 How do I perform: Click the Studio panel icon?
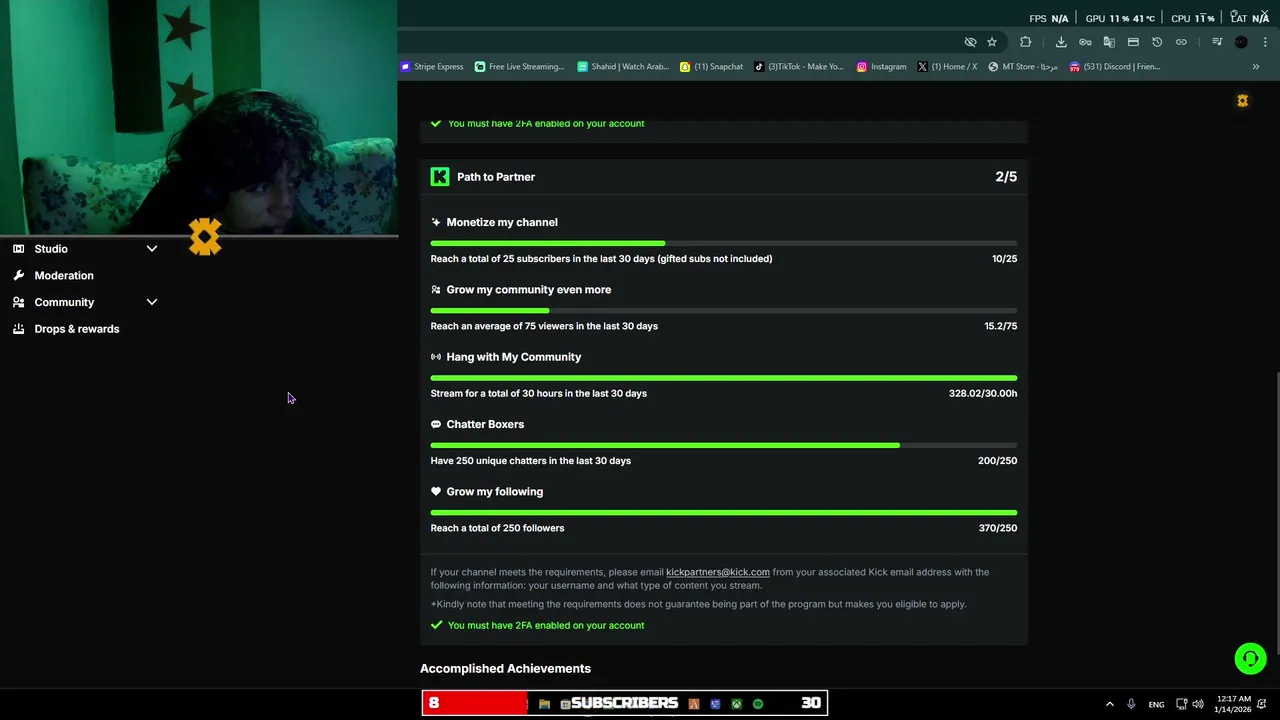pos(18,249)
